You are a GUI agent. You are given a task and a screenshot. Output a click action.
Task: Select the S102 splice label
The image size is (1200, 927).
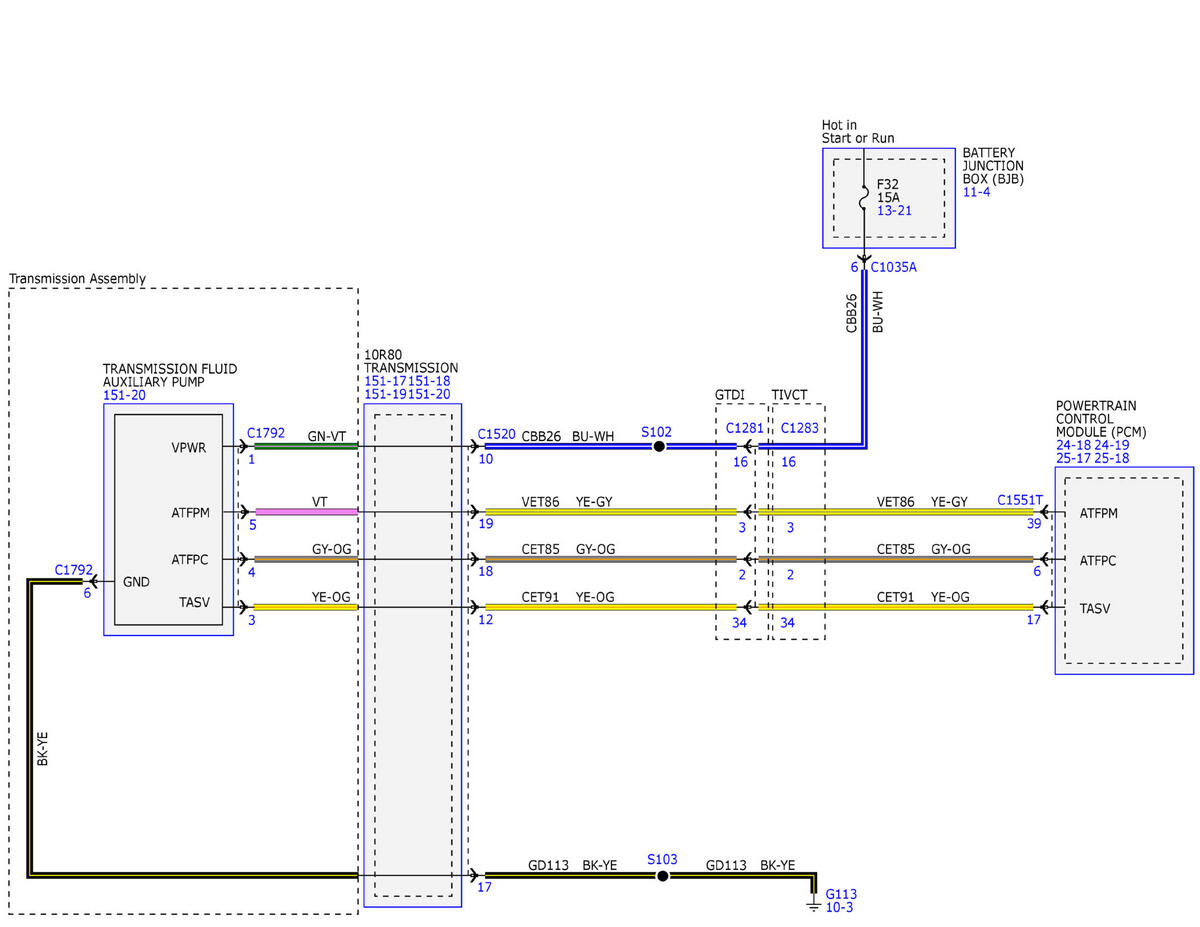pos(657,432)
